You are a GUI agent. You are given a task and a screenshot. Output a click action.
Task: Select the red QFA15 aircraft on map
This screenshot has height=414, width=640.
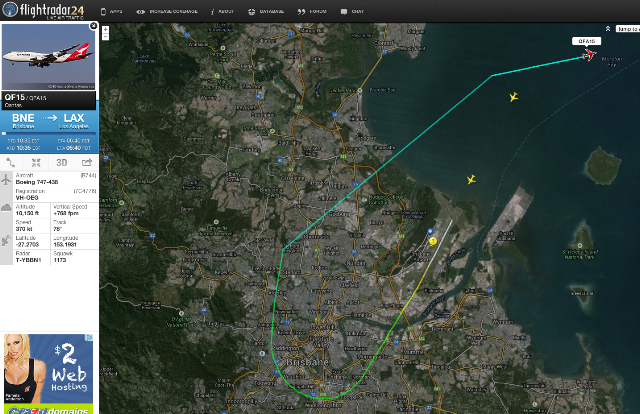(x=589, y=54)
